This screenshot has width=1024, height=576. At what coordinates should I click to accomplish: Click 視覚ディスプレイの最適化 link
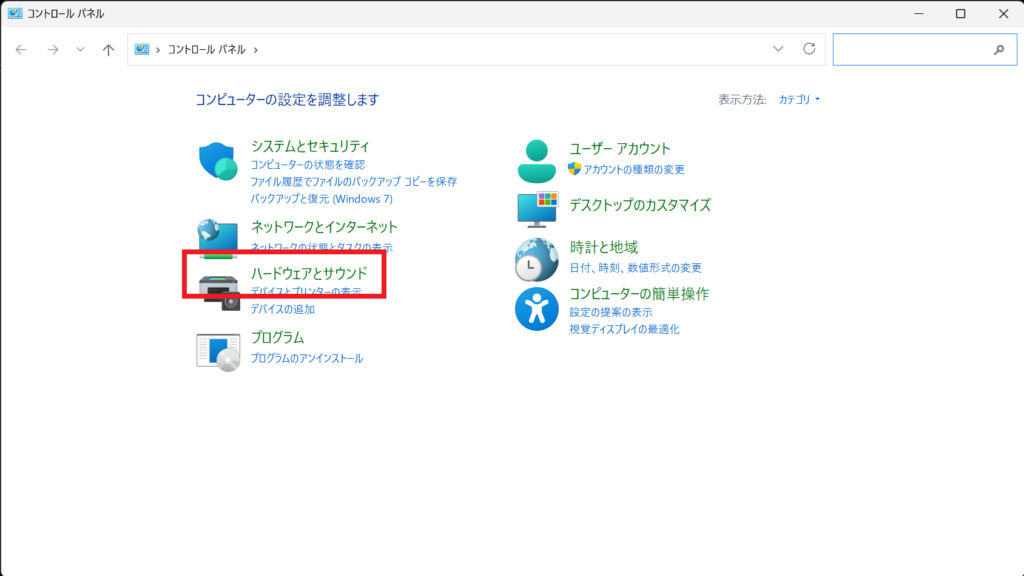click(624, 329)
